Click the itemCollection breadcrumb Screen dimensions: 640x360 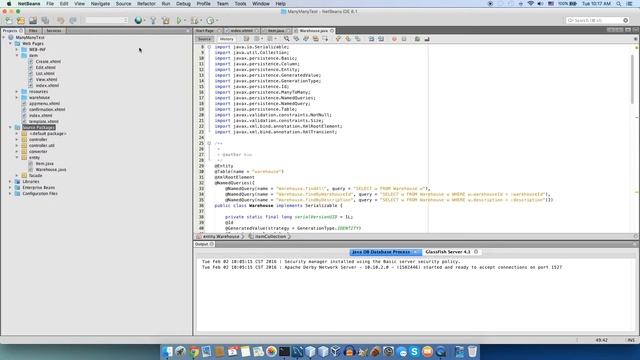(270, 237)
